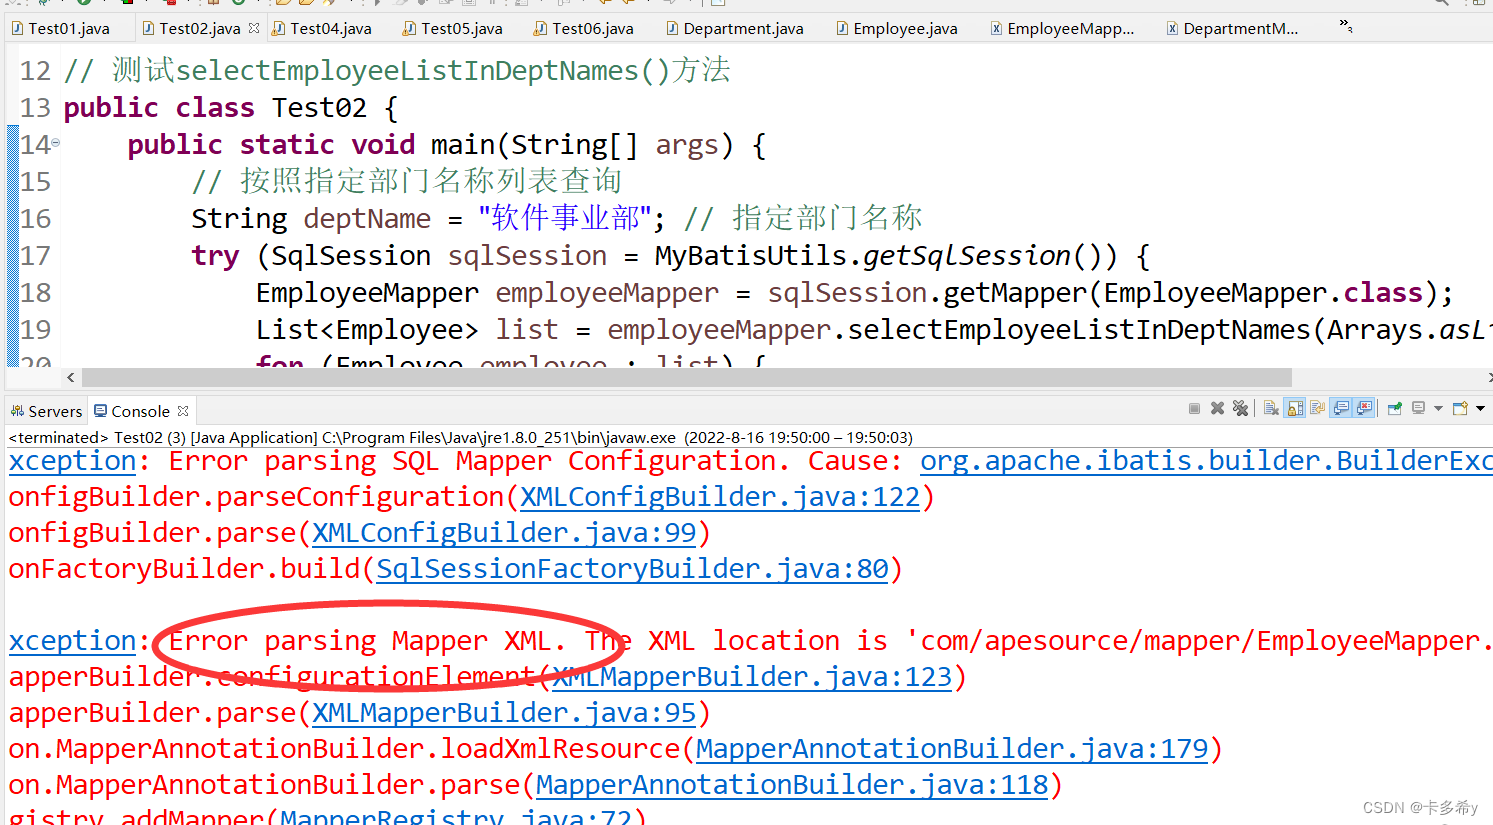Click the Display Selected Console monitor icon
The width and height of the screenshot is (1493, 825).
tap(1418, 408)
